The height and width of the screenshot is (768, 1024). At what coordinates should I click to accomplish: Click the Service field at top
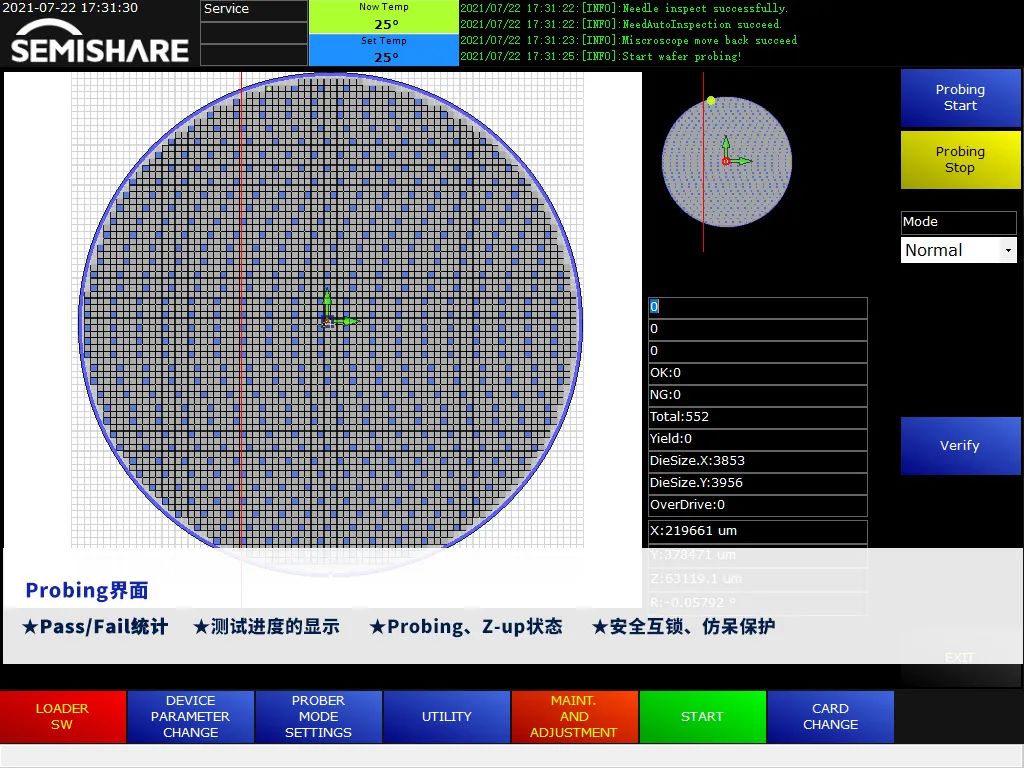click(x=253, y=10)
